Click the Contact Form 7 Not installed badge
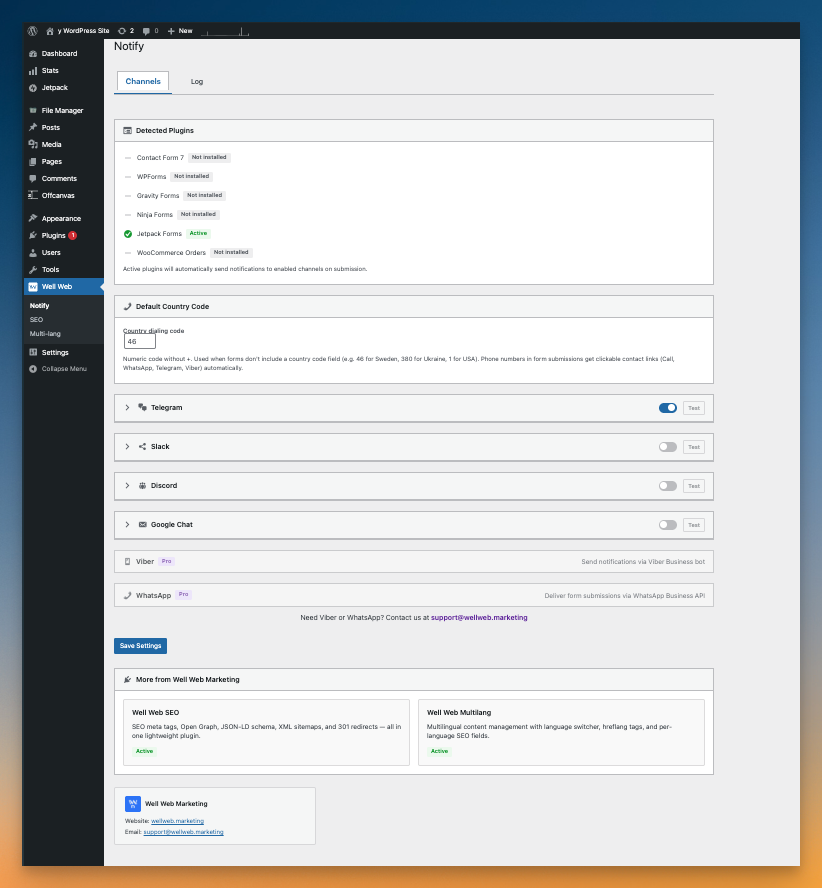This screenshot has height=888, width=822. tap(209, 157)
